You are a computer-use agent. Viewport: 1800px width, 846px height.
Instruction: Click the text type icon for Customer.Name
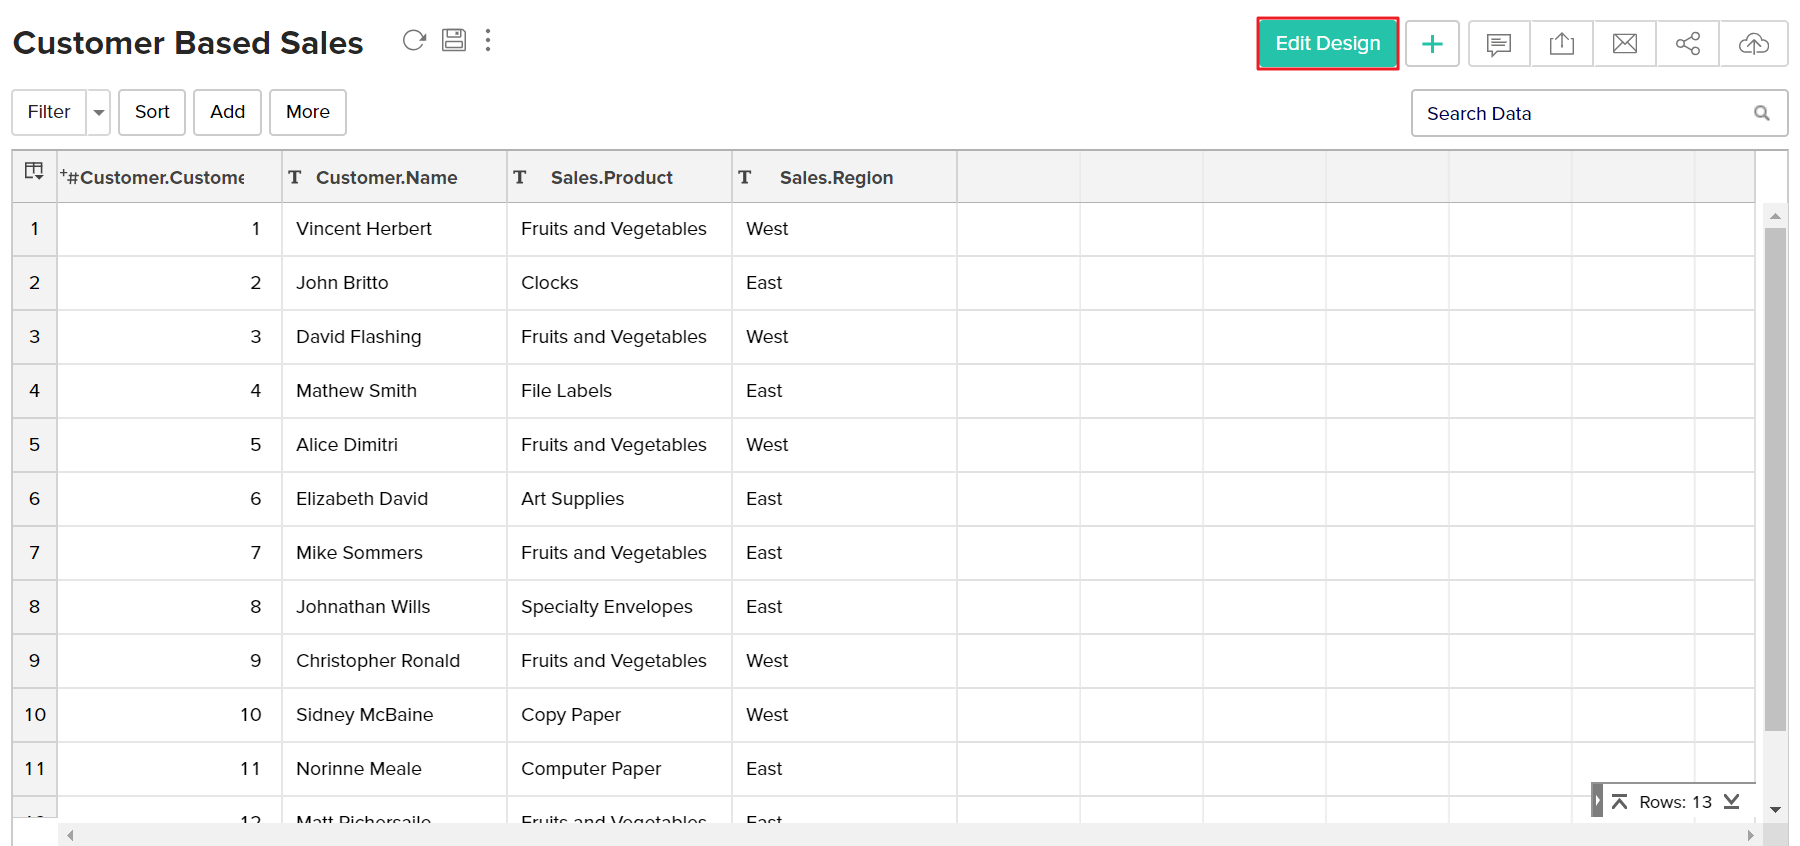click(x=295, y=177)
